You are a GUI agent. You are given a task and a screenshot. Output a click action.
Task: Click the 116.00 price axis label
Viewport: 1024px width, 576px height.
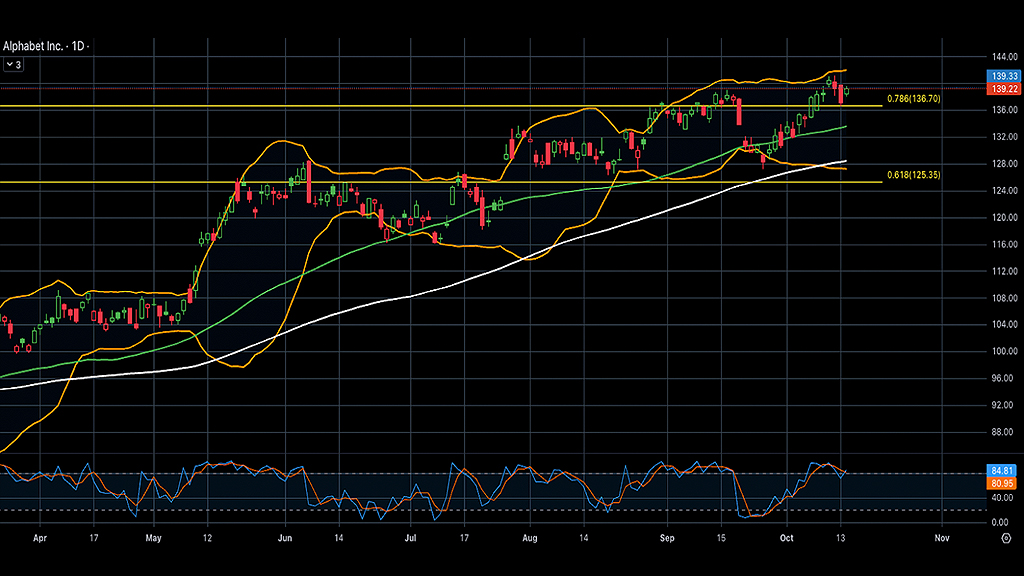pyautogui.click(x=1004, y=244)
